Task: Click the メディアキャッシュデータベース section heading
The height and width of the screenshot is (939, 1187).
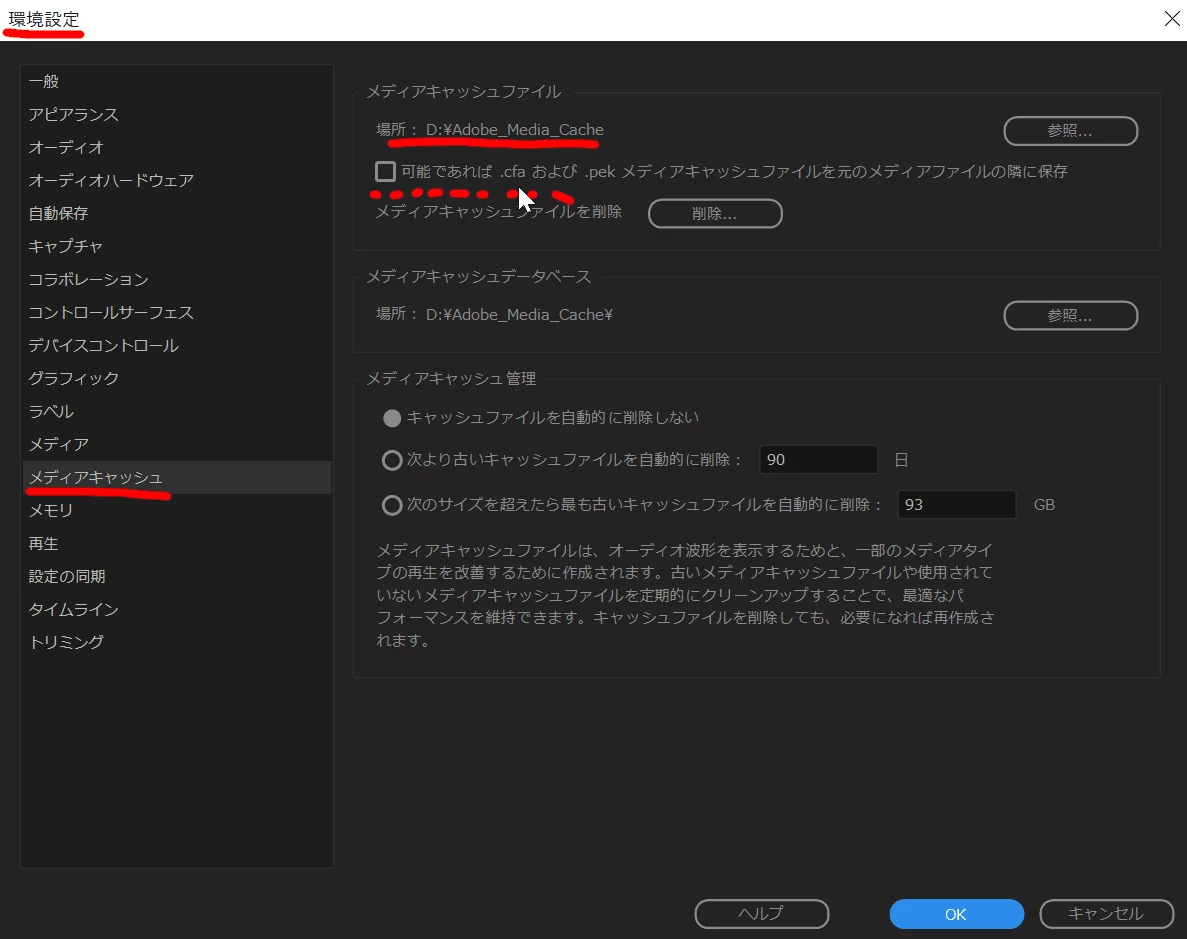Action: (x=478, y=276)
